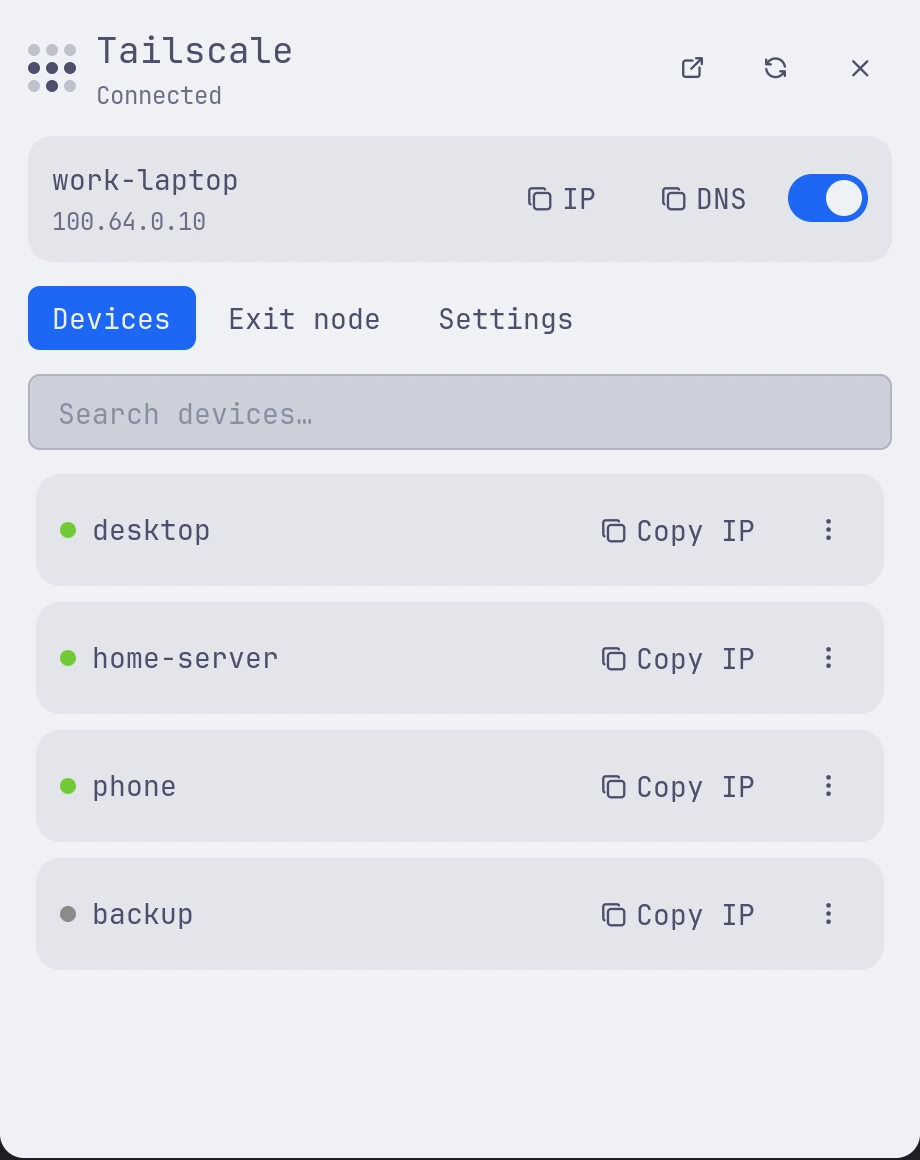Open more options menu for phone
The width and height of the screenshot is (920, 1160).
[x=828, y=786]
